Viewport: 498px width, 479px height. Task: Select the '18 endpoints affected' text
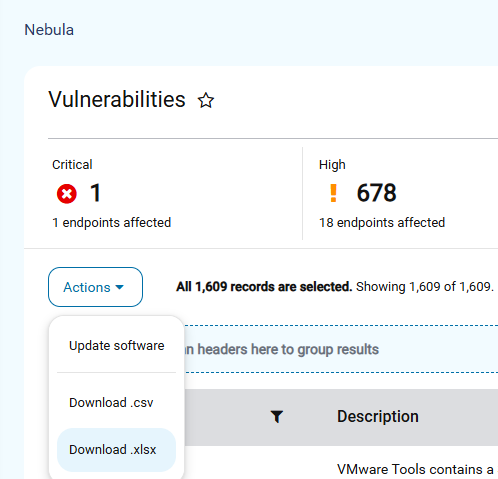point(382,223)
